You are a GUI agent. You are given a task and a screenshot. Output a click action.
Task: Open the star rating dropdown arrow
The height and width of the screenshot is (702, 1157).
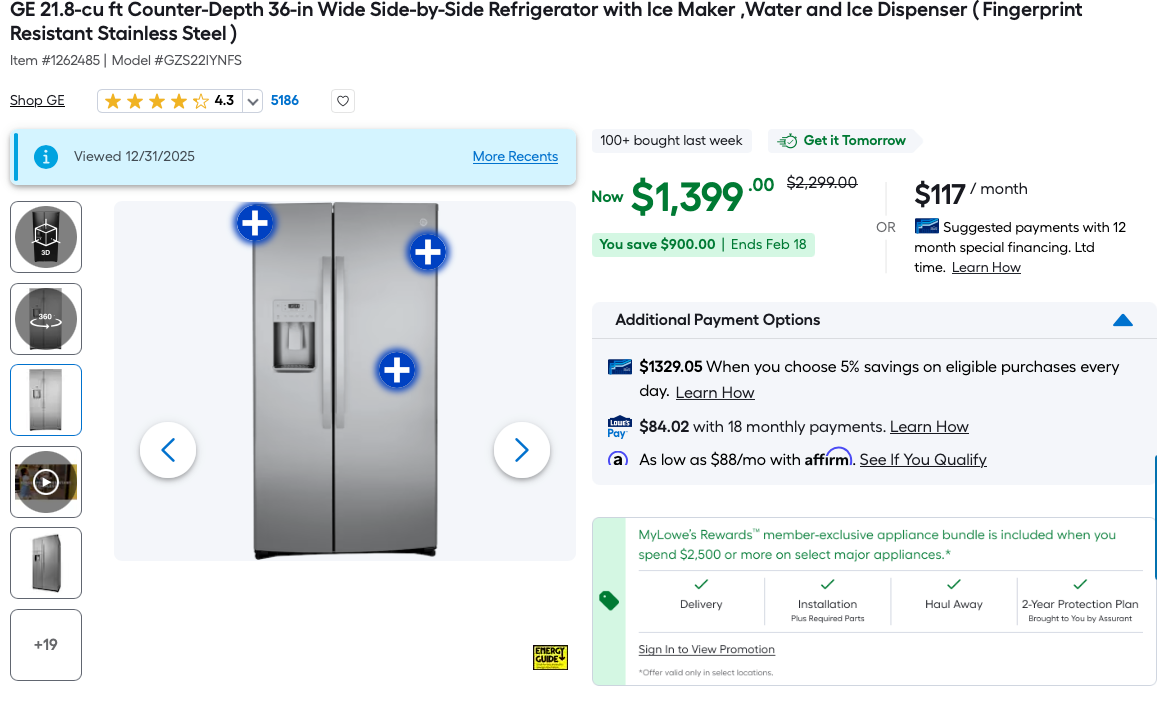(x=252, y=101)
